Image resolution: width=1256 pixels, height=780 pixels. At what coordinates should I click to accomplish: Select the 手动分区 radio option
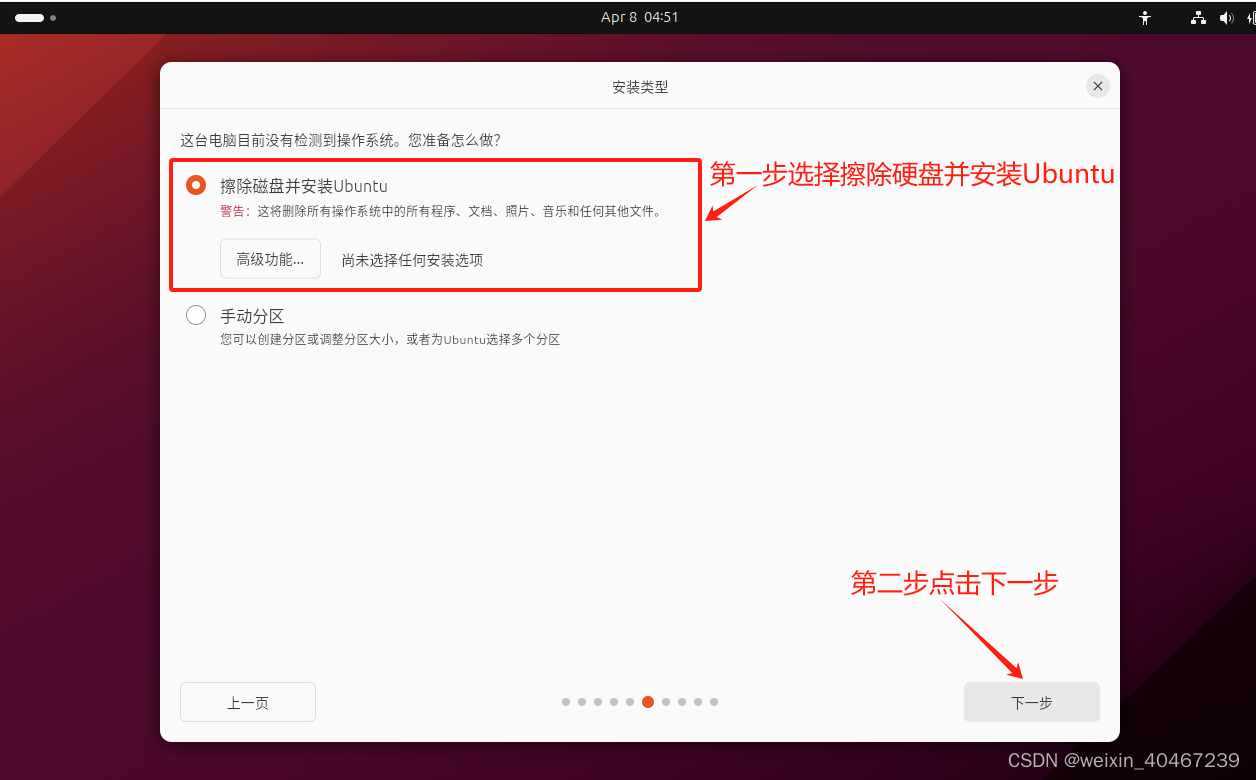196,315
